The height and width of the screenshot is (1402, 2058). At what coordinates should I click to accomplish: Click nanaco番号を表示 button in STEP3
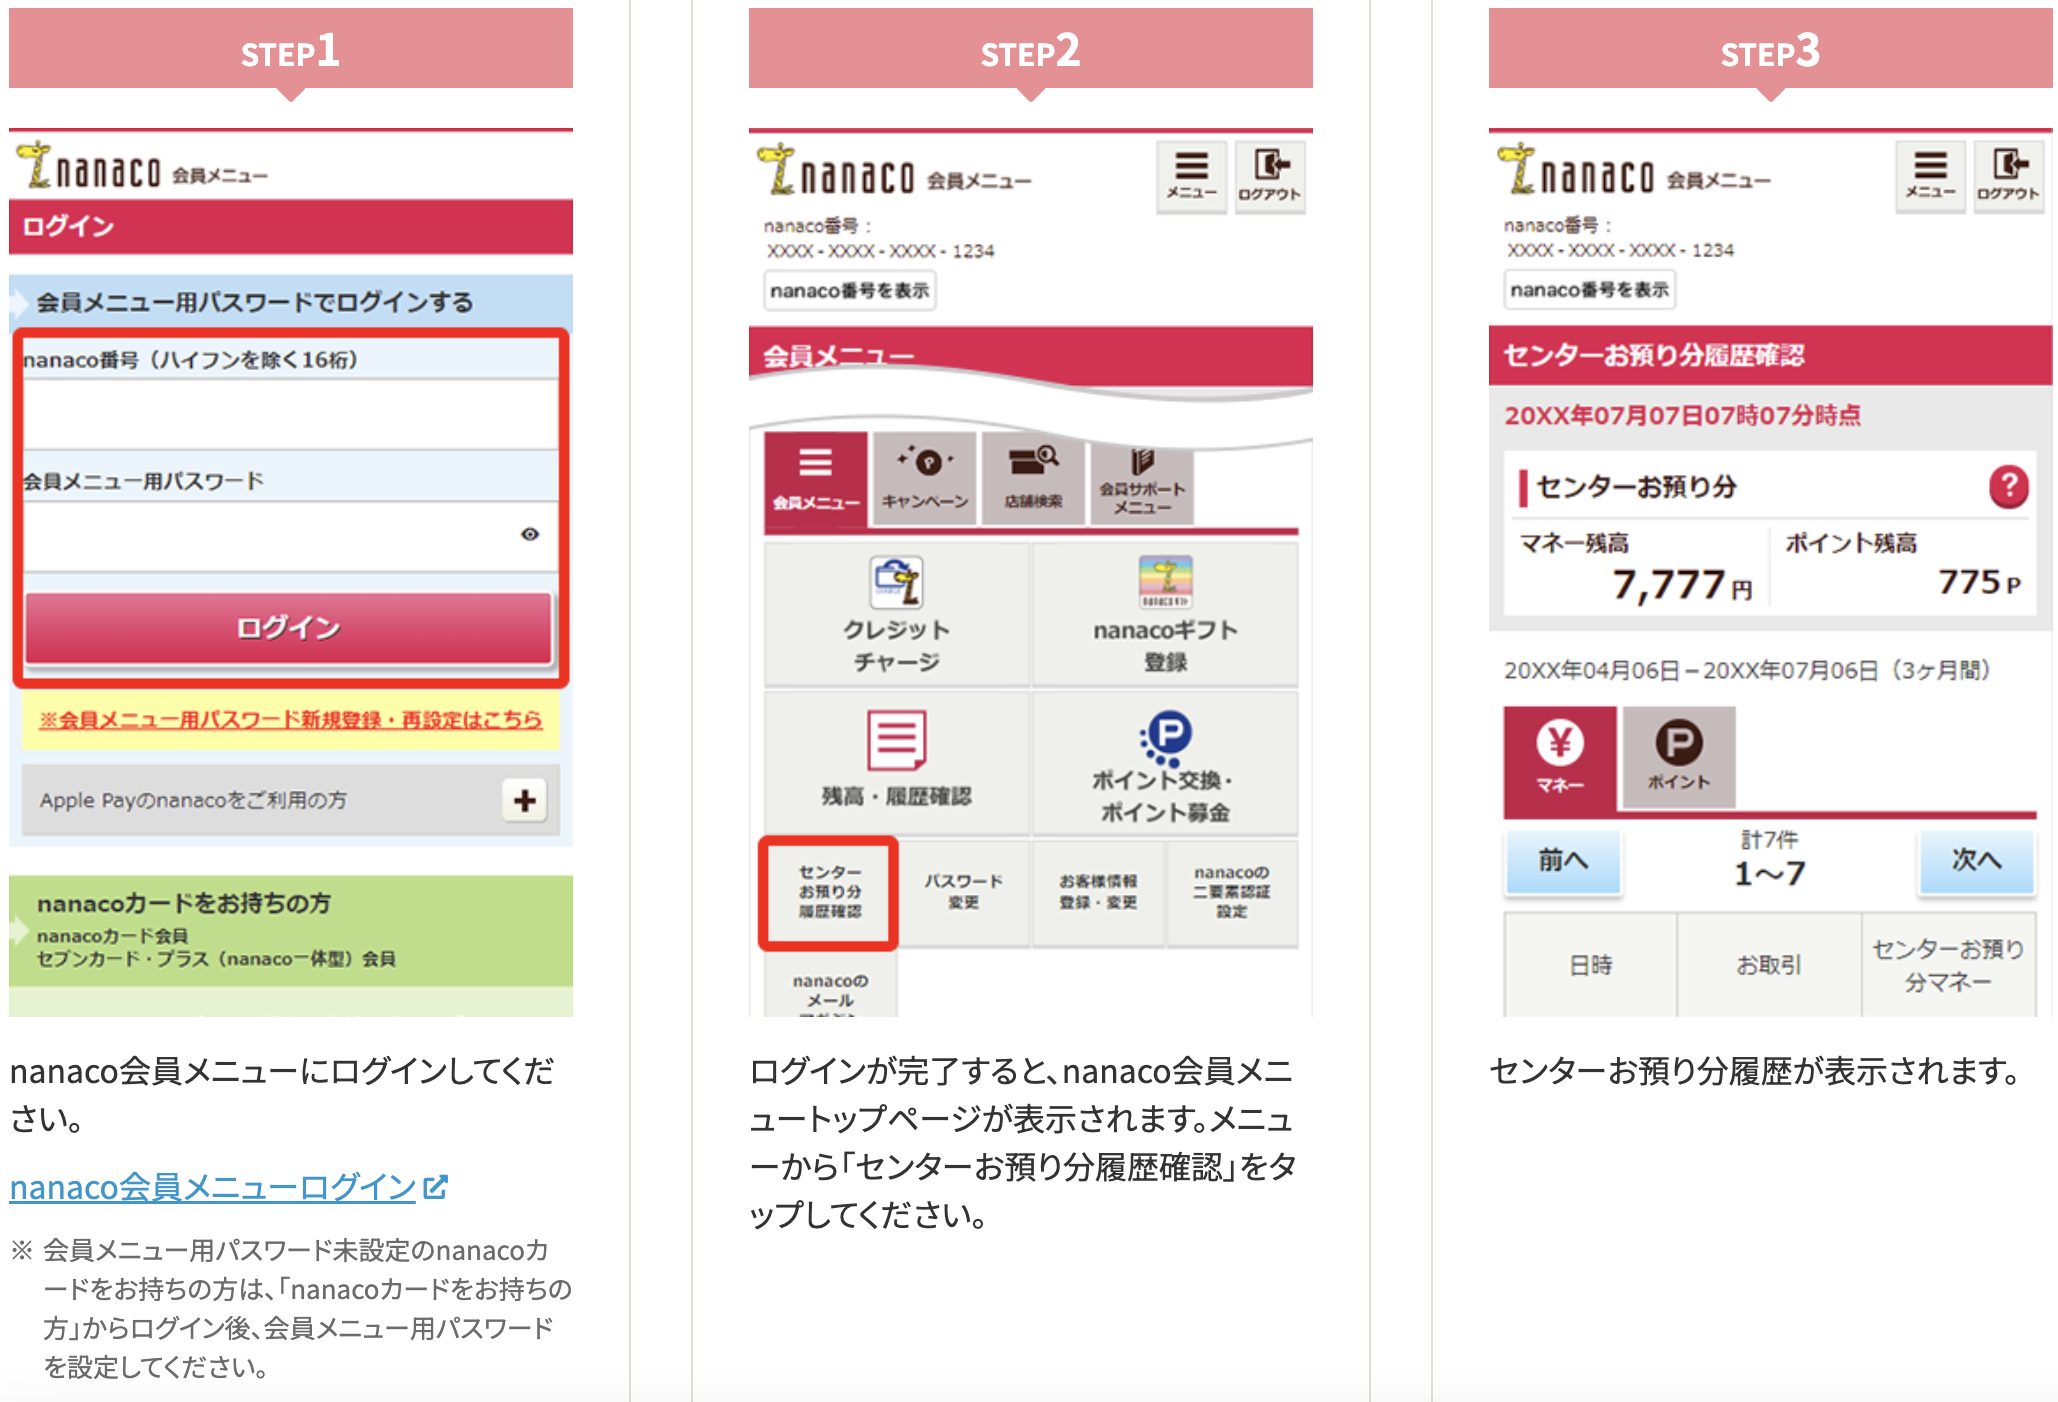click(x=1590, y=290)
